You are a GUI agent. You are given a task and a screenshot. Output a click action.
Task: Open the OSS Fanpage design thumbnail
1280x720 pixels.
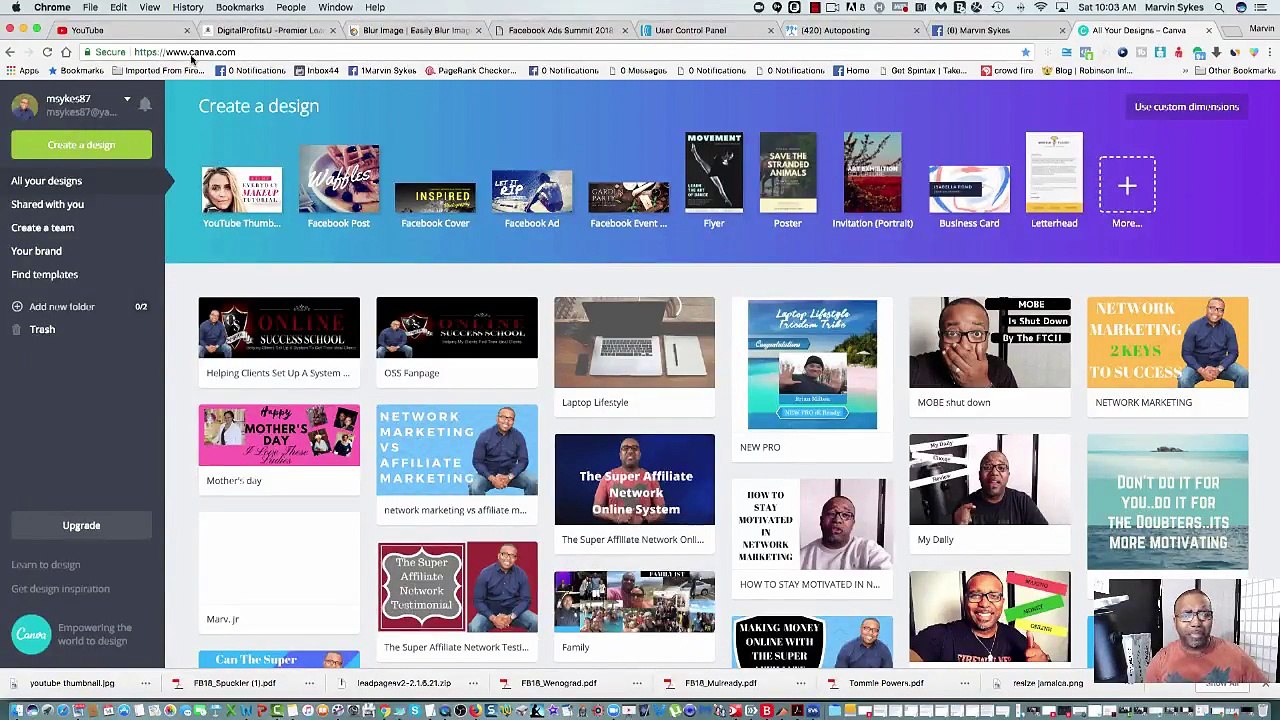coord(457,327)
